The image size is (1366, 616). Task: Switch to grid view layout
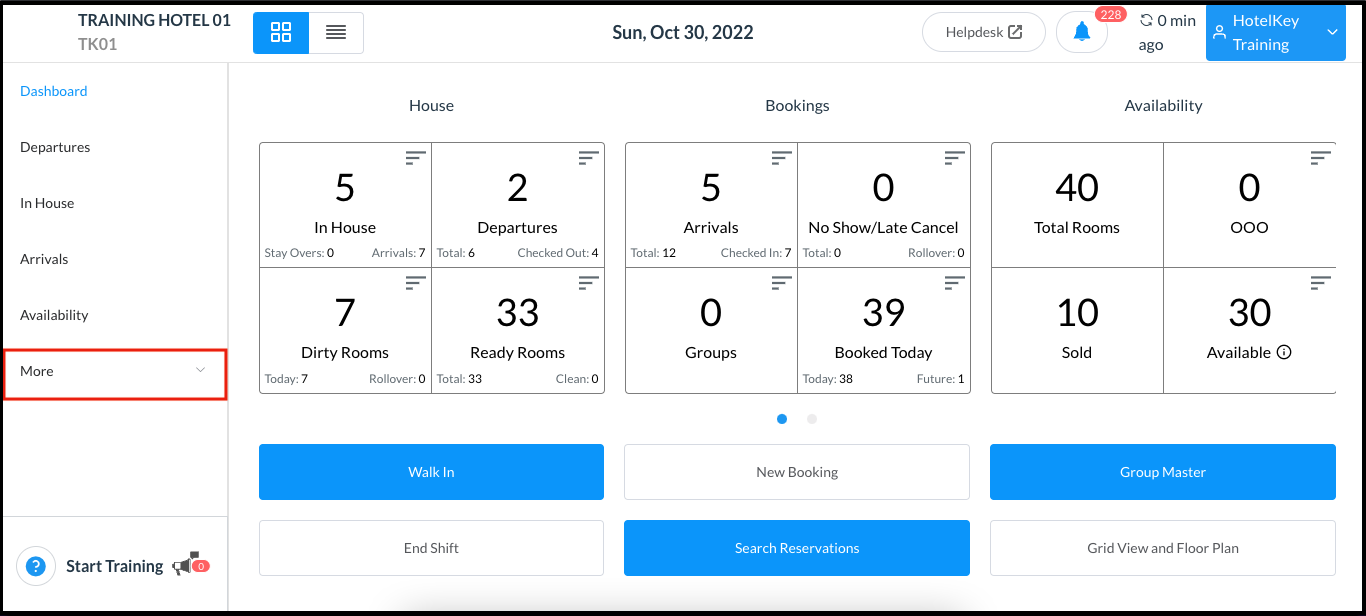click(x=280, y=32)
